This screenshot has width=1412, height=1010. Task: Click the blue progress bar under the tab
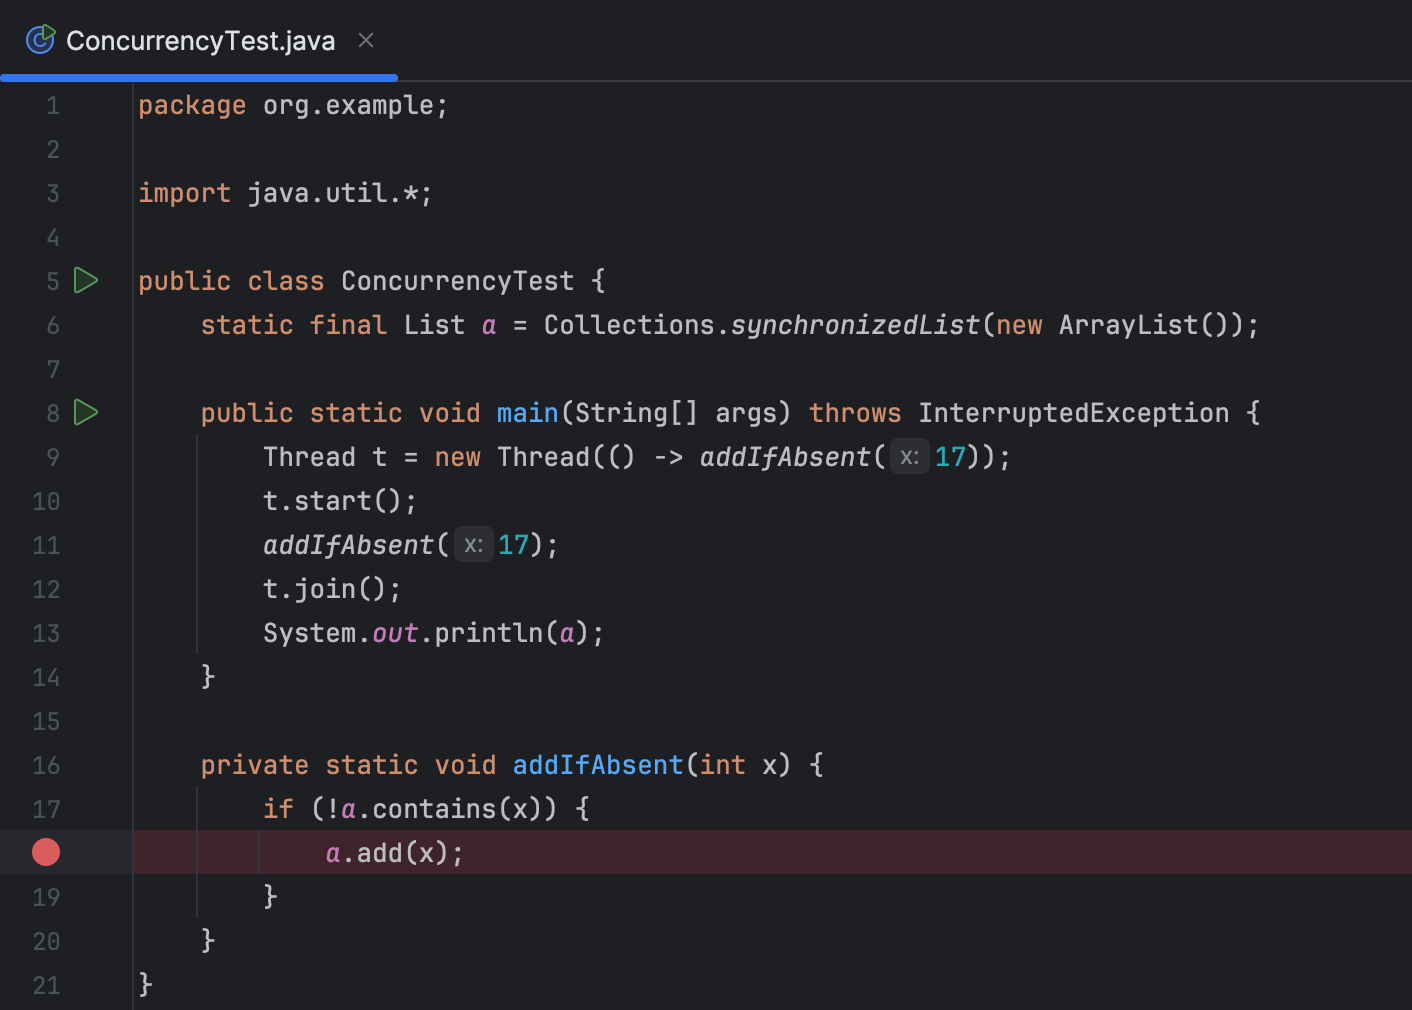pos(198,76)
